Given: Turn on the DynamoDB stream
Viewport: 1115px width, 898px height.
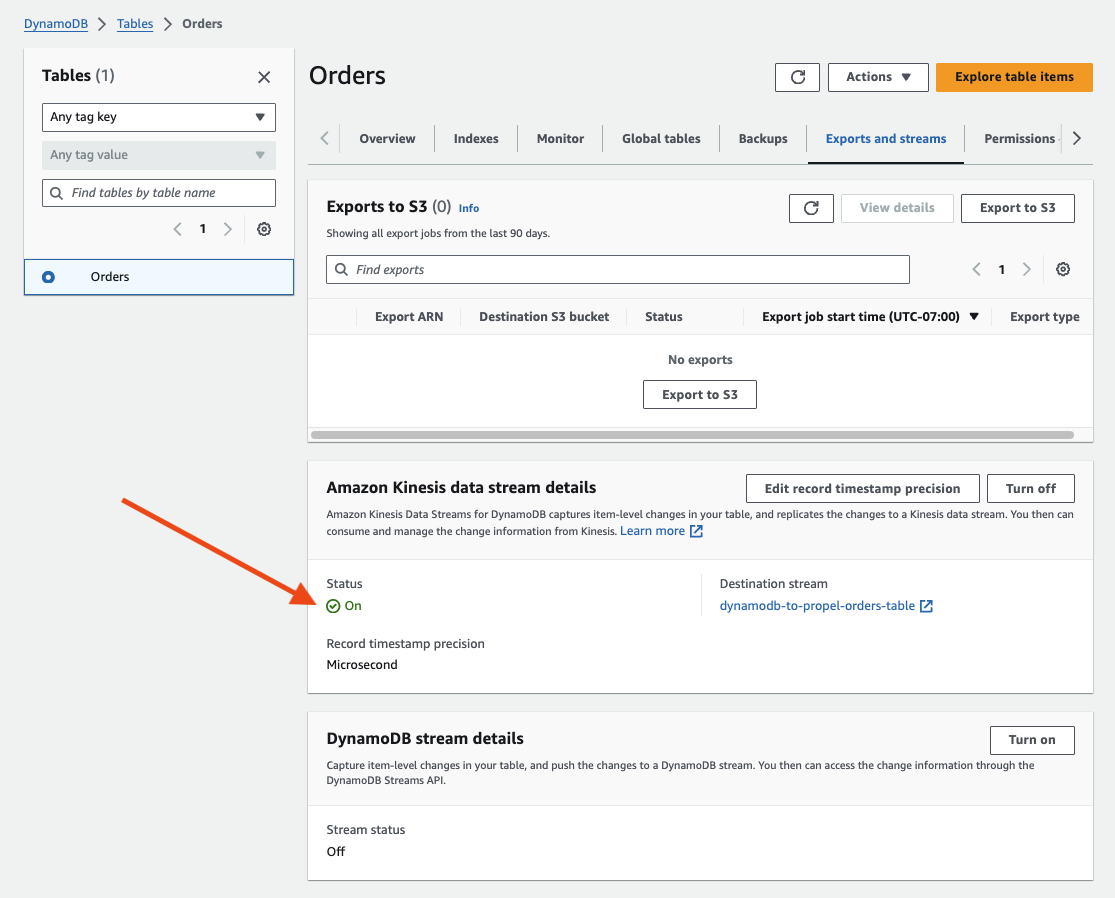Looking at the screenshot, I should [x=1032, y=740].
